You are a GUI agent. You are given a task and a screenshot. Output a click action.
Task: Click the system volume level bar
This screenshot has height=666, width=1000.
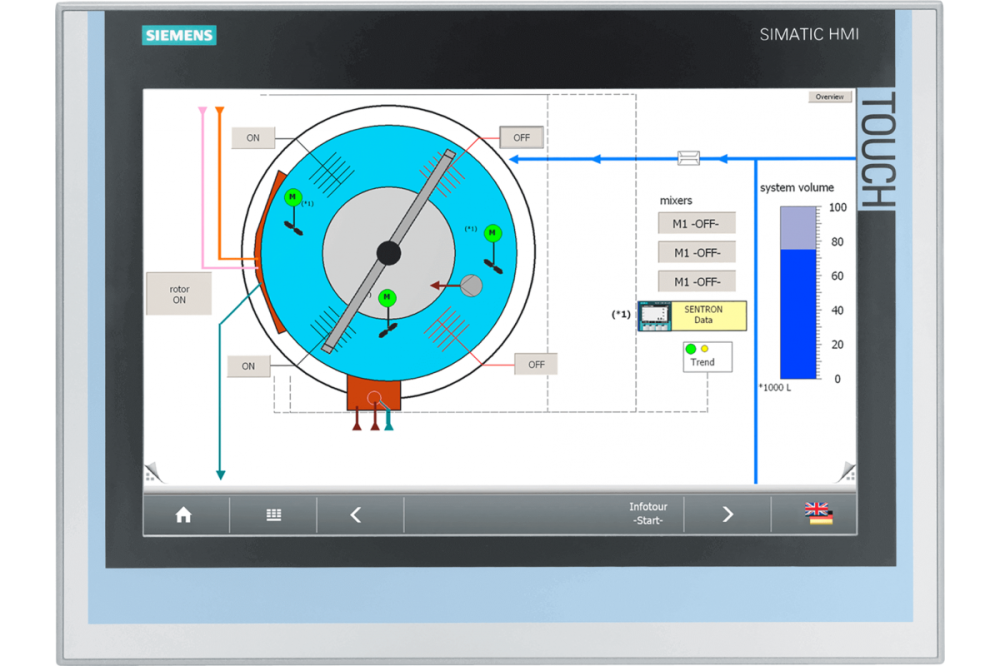pyautogui.click(x=799, y=293)
